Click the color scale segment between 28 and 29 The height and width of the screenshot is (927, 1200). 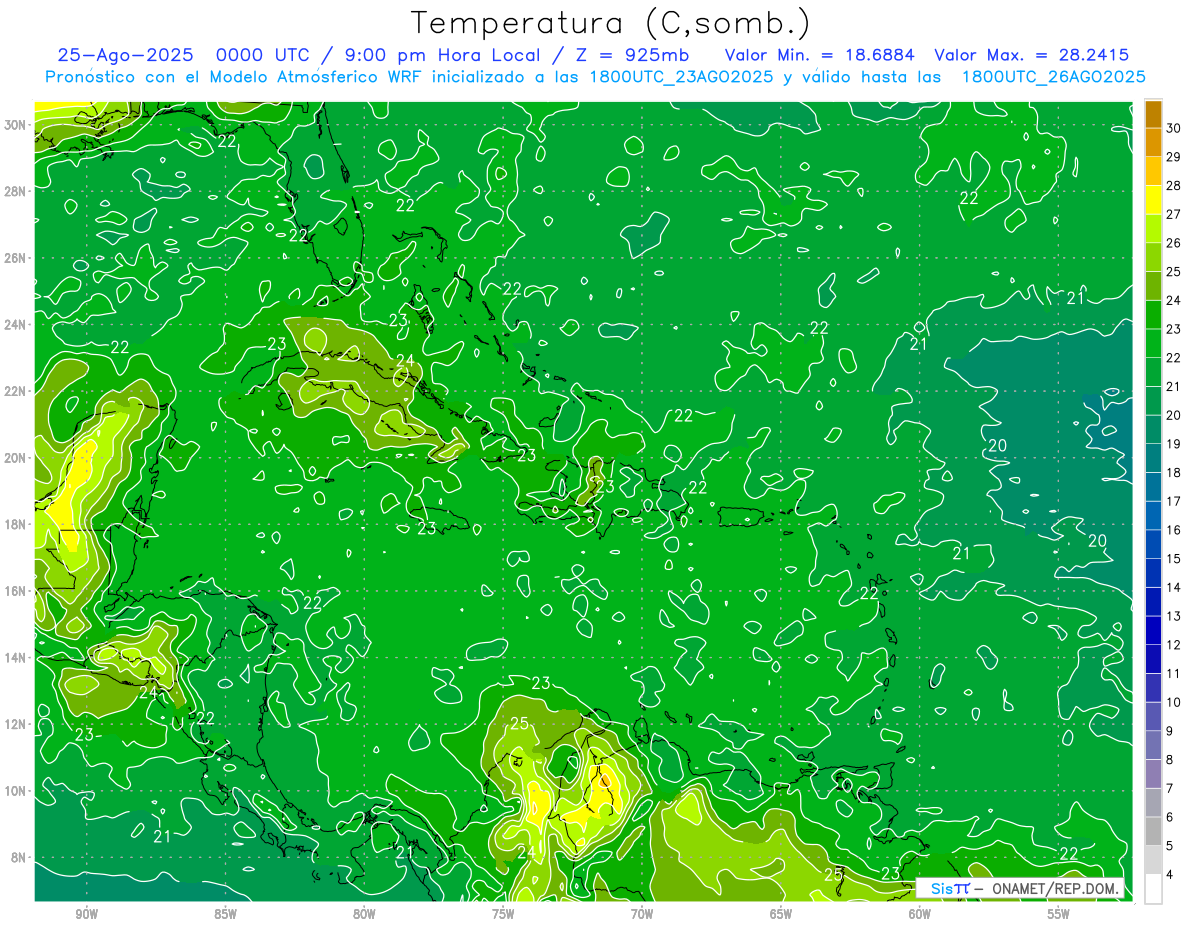pos(1153,172)
